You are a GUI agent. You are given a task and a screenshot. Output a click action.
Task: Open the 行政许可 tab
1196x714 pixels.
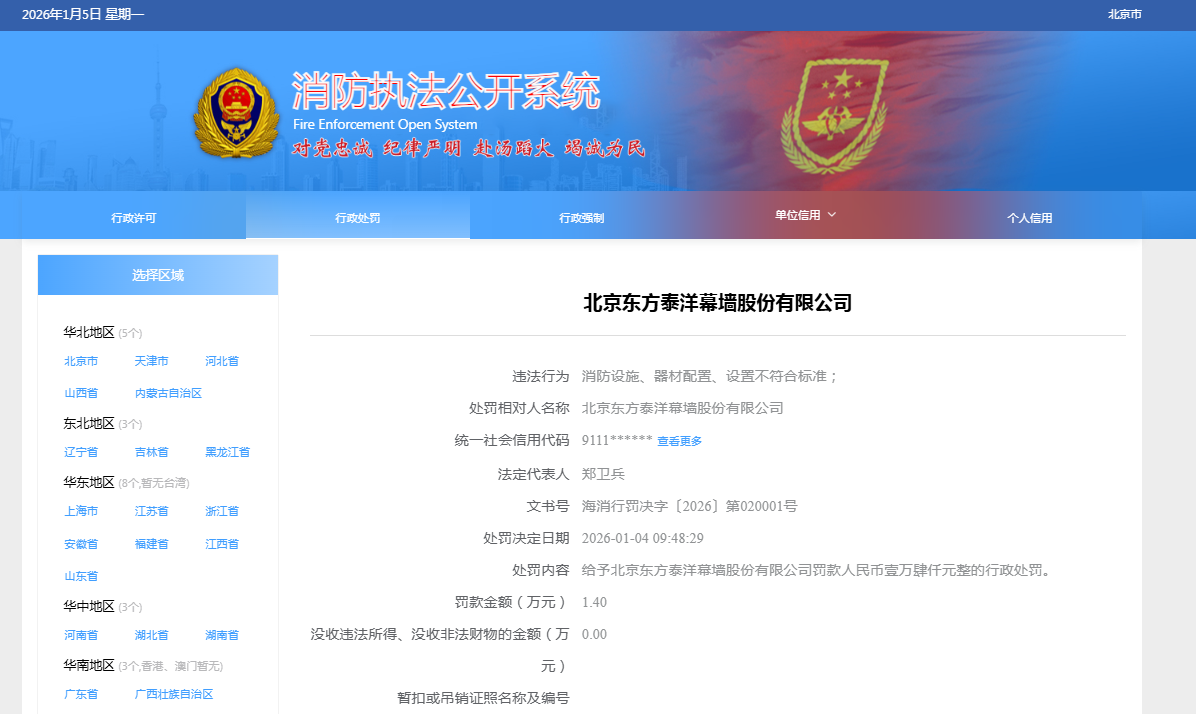(x=133, y=218)
